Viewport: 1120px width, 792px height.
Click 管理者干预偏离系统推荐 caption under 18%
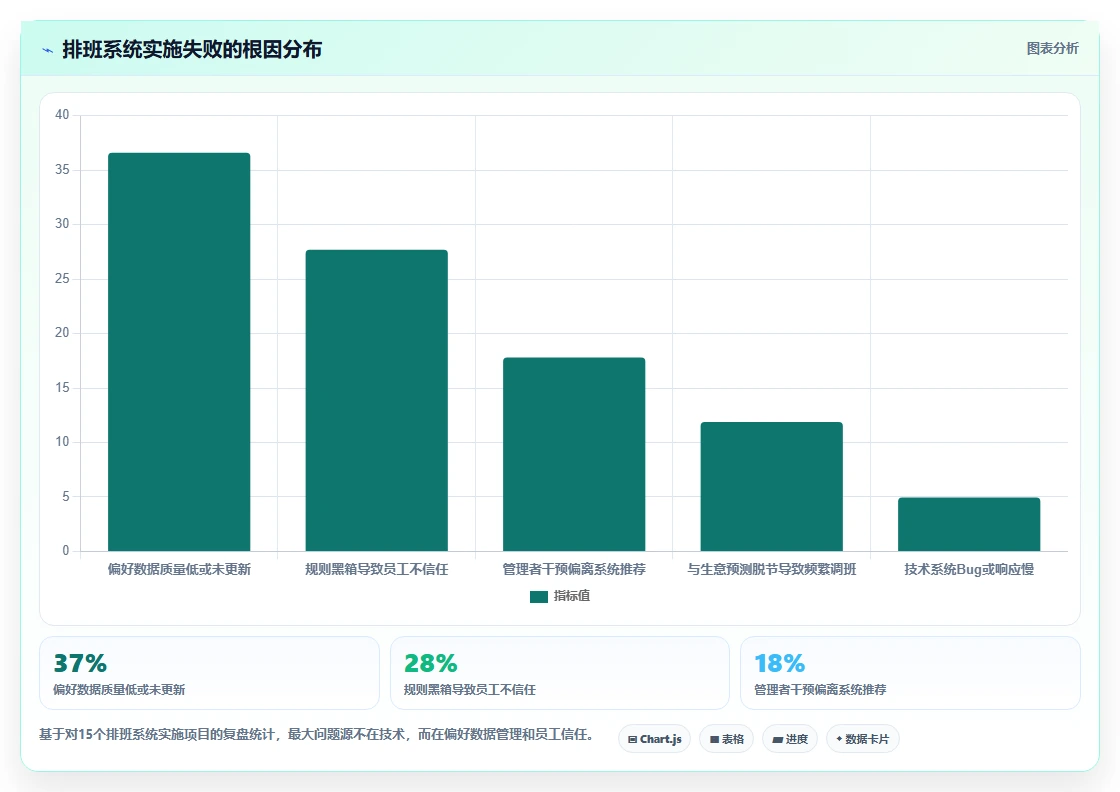pyautogui.click(x=820, y=690)
